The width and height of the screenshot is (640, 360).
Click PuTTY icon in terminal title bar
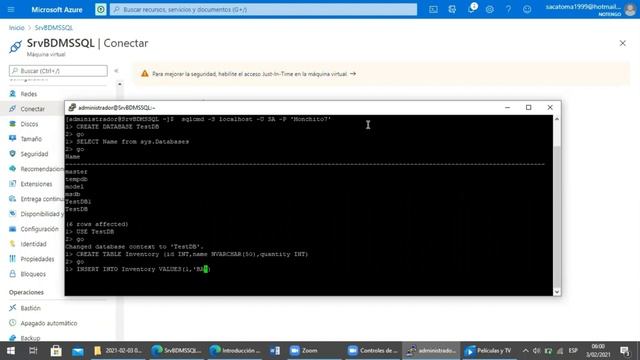72,108
